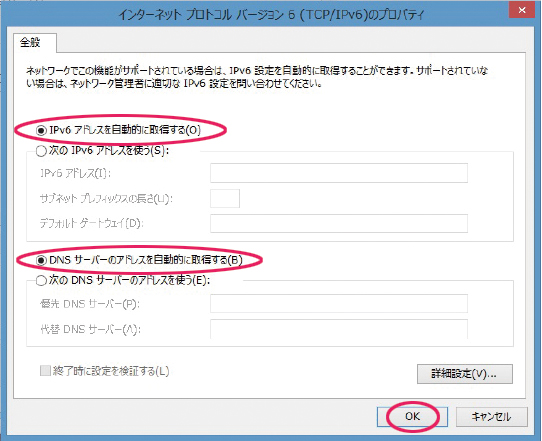Confirm with the OK button
This screenshot has height=441, width=542.
point(412,417)
